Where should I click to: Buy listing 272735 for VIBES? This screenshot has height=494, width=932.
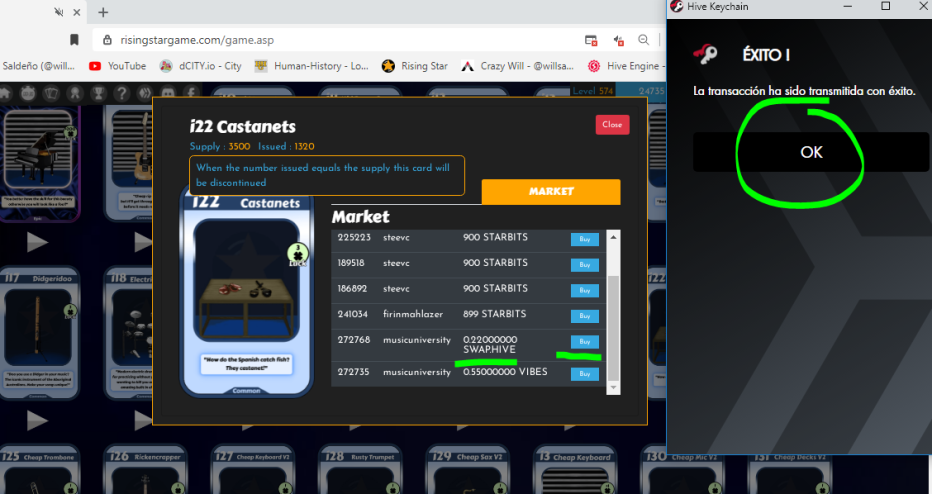(585, 374)
